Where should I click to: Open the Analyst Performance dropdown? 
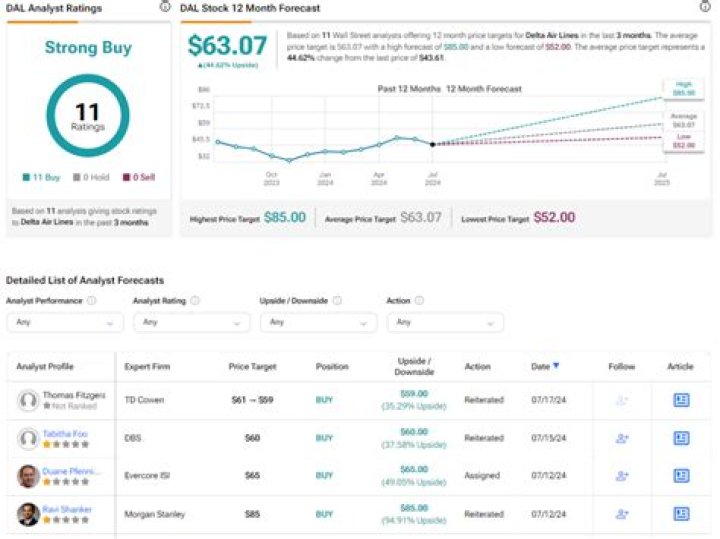coord(64,322)
